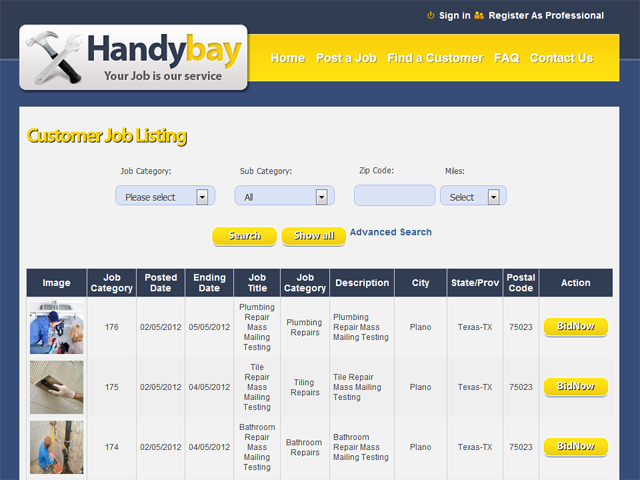640x480 pixels.
Task: Open Find a Customer menu item
Action: coord(435,58)
